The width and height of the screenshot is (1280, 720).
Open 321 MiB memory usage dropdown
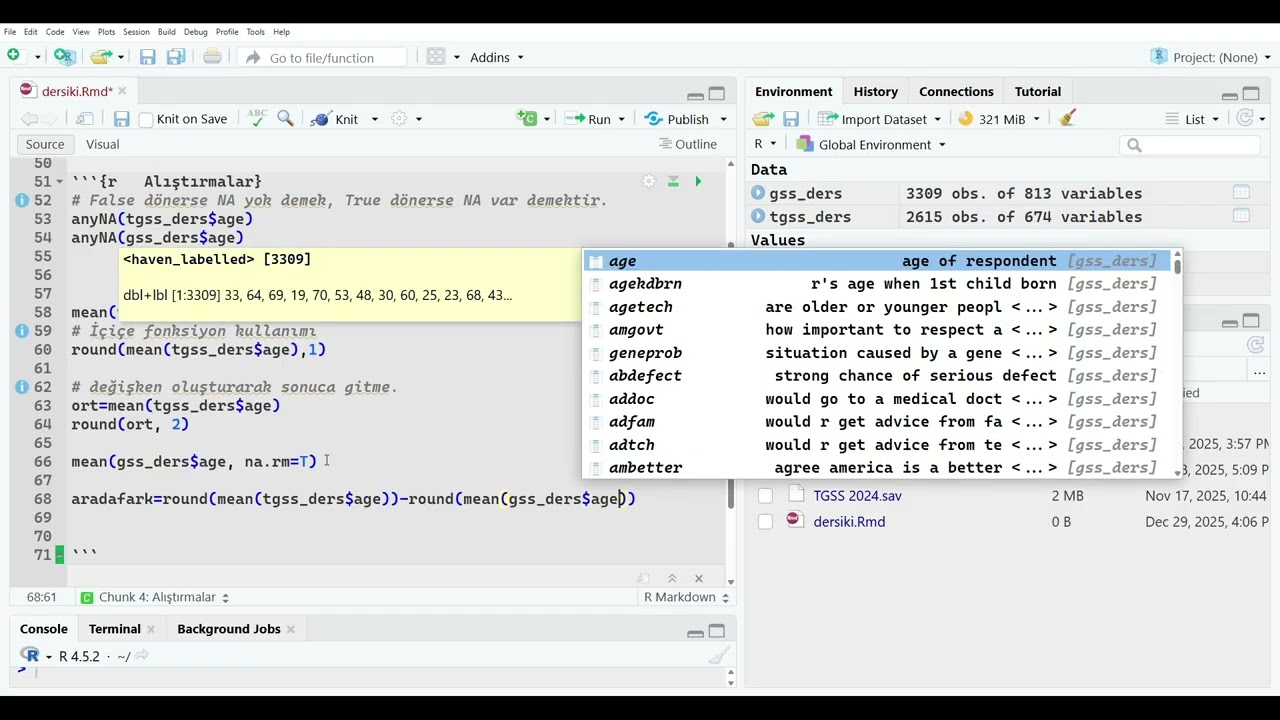(x=999, y=119)
